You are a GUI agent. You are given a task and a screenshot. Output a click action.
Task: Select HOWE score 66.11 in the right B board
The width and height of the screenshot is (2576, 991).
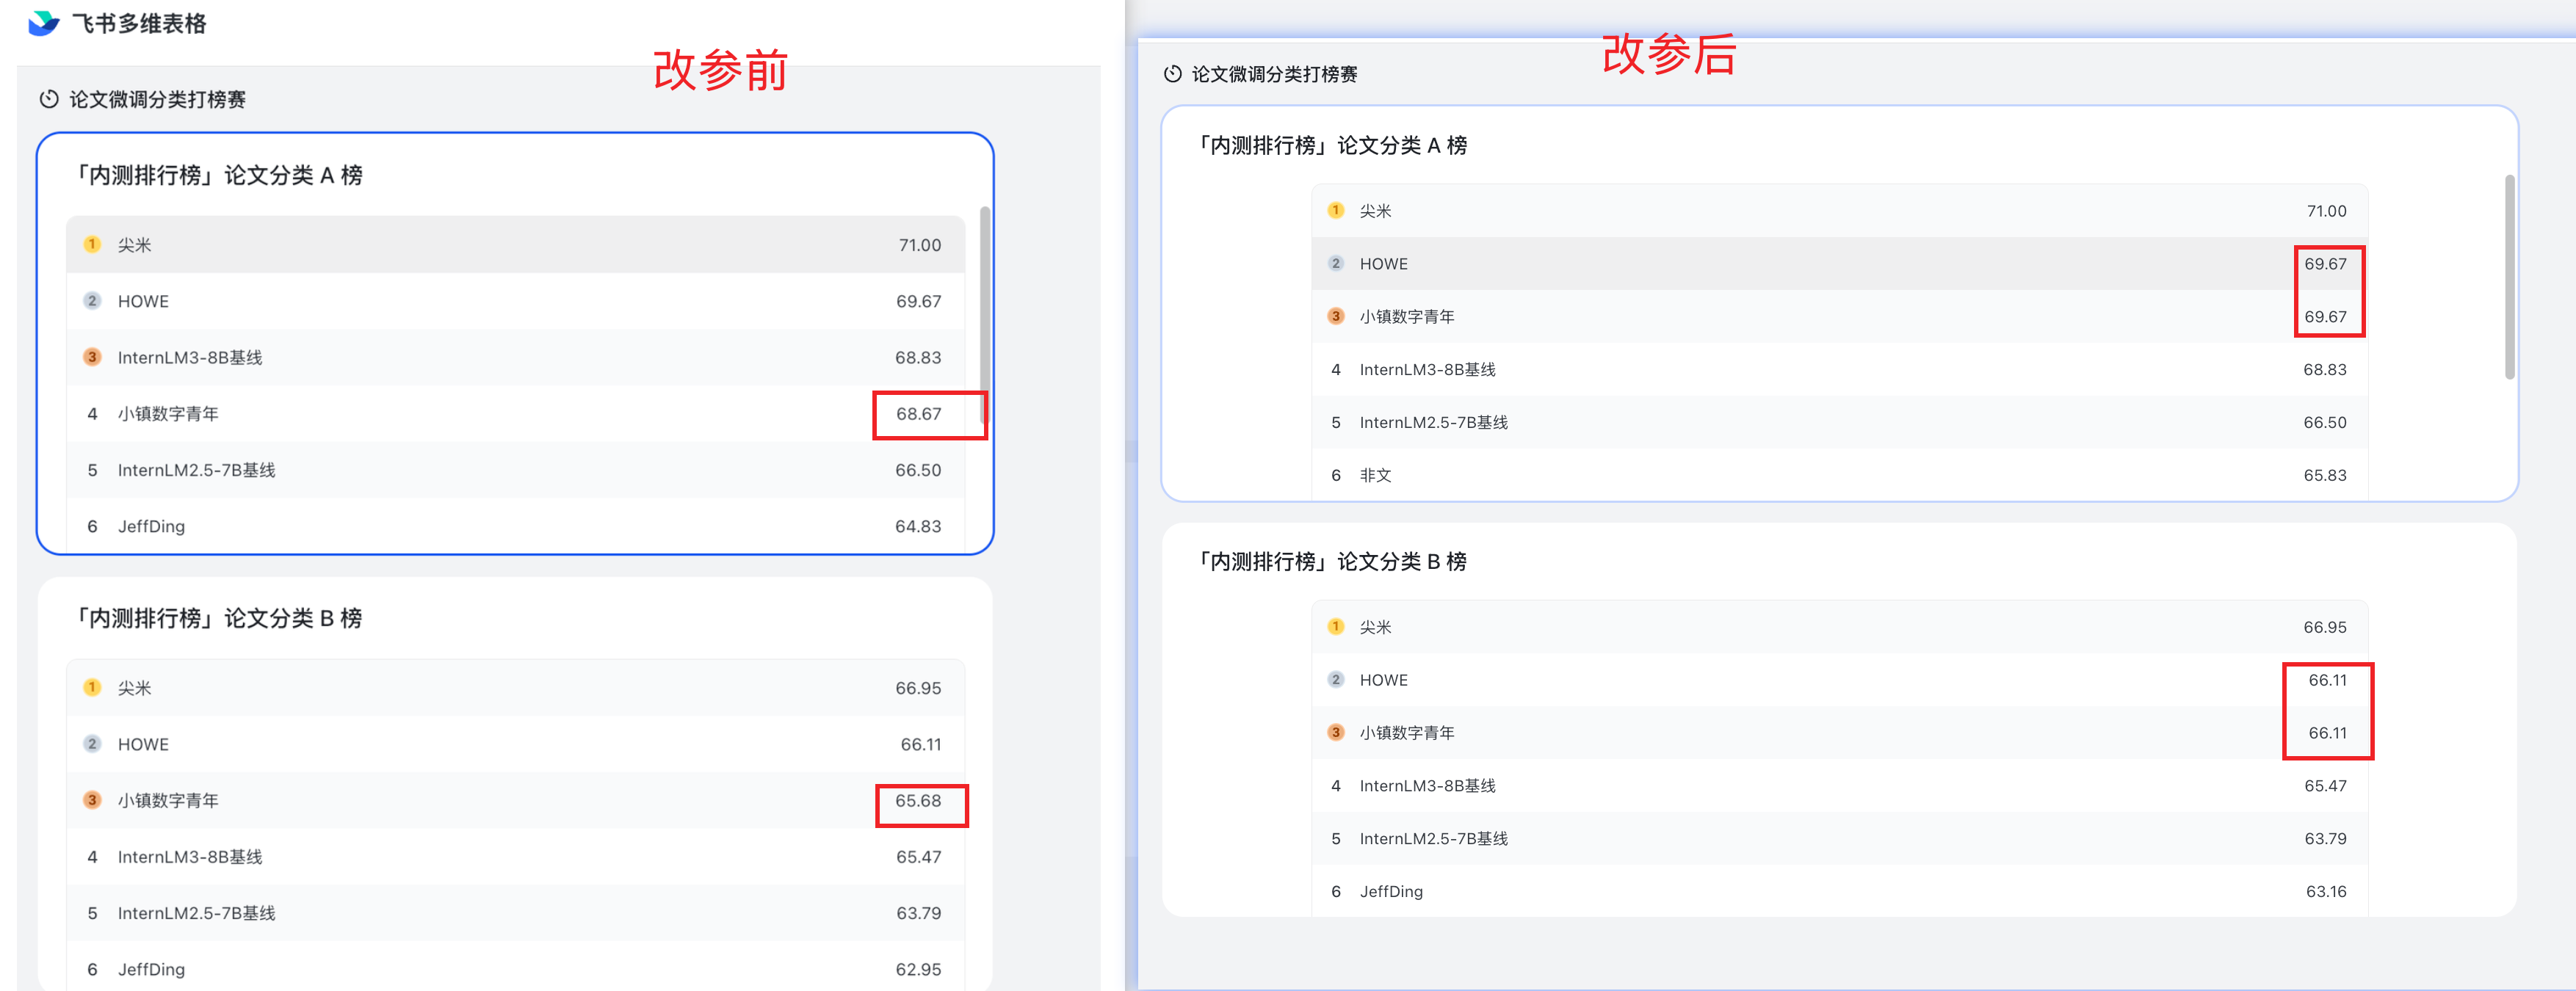pos(2327,680)
